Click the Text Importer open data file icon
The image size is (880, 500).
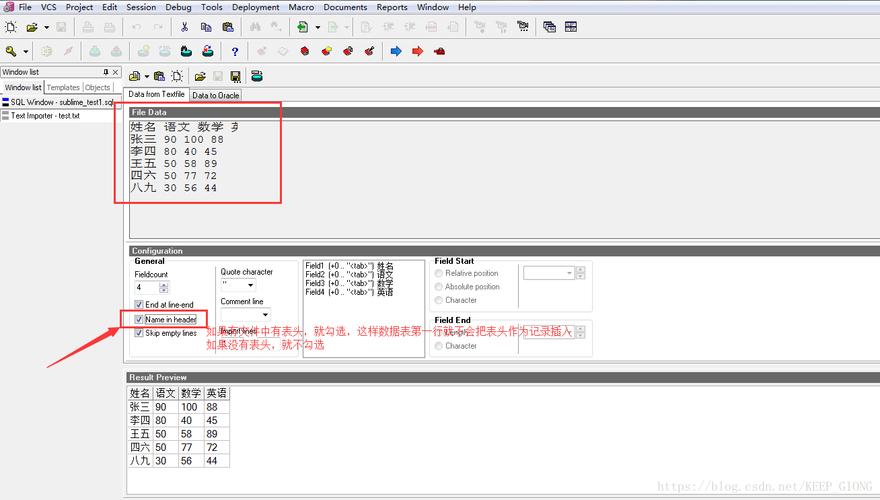coord(135,76)
